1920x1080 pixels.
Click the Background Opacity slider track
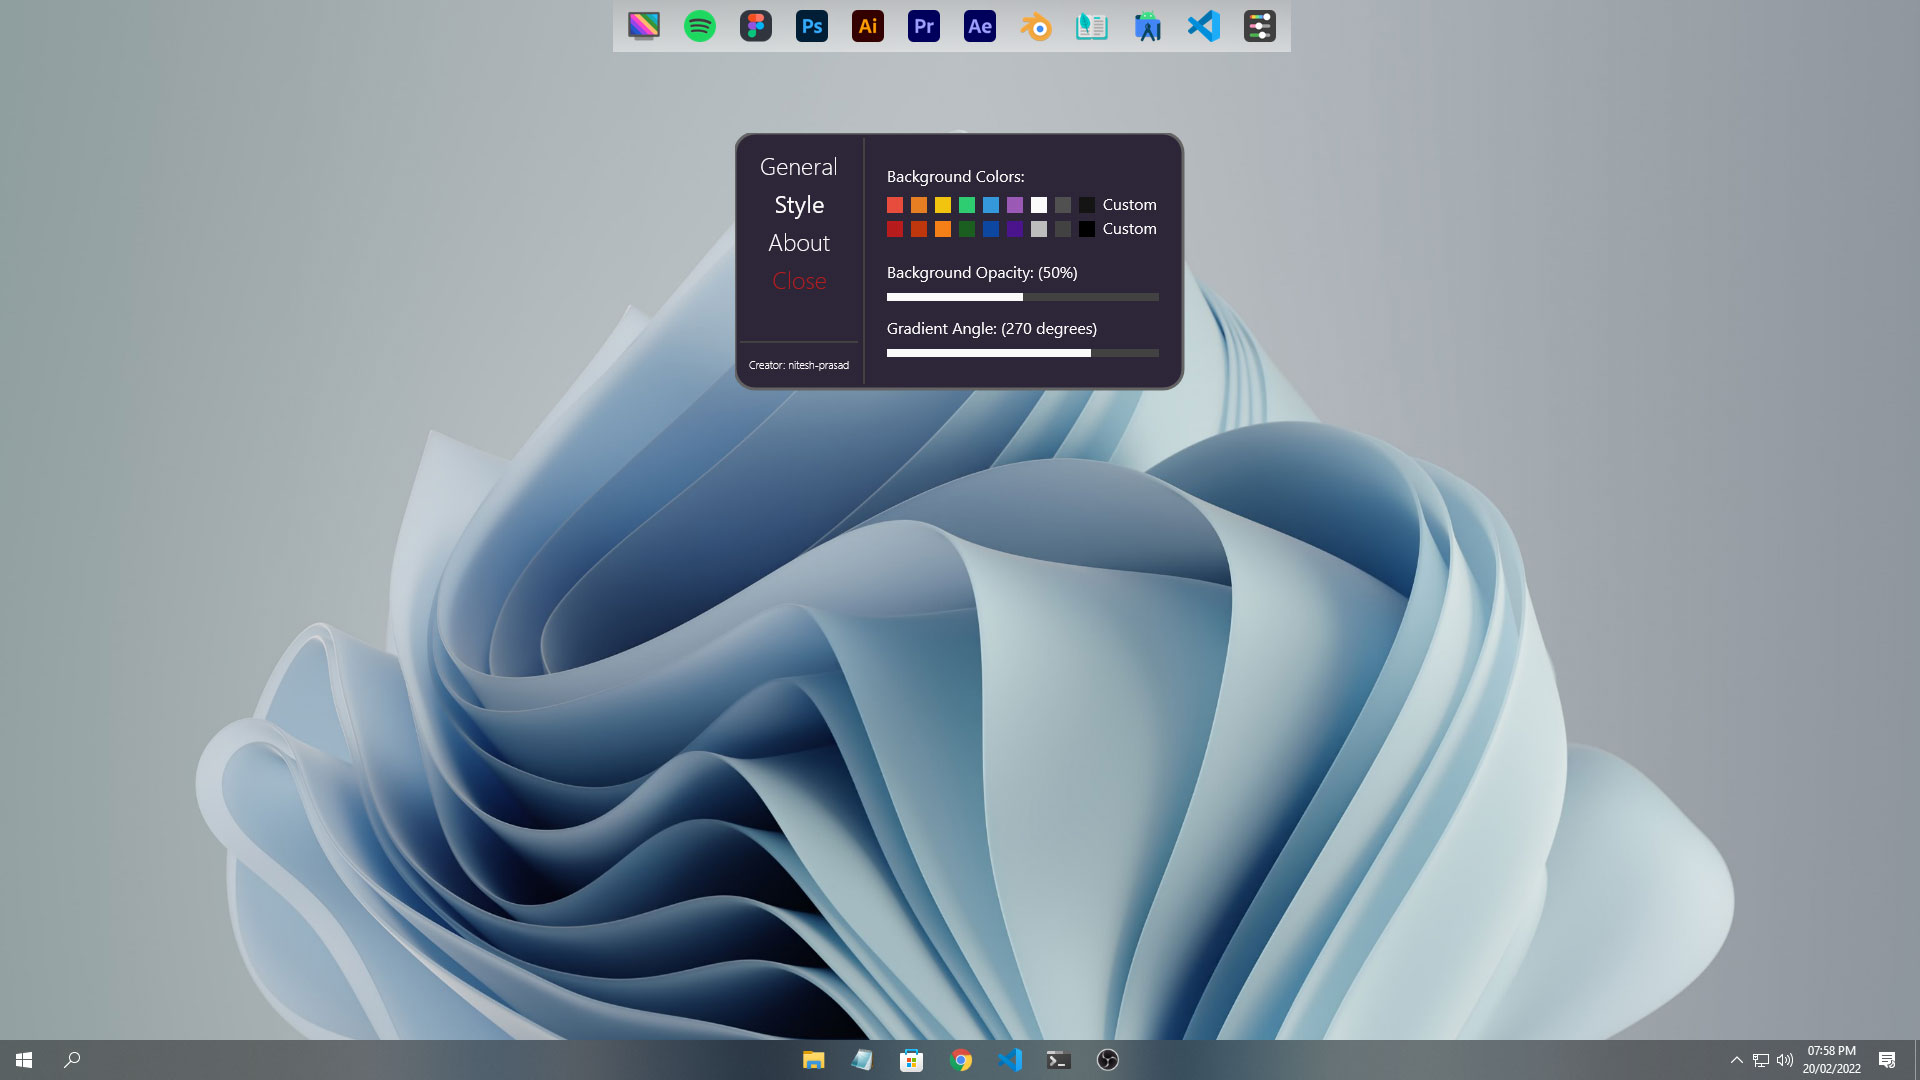coord(1022,297)
